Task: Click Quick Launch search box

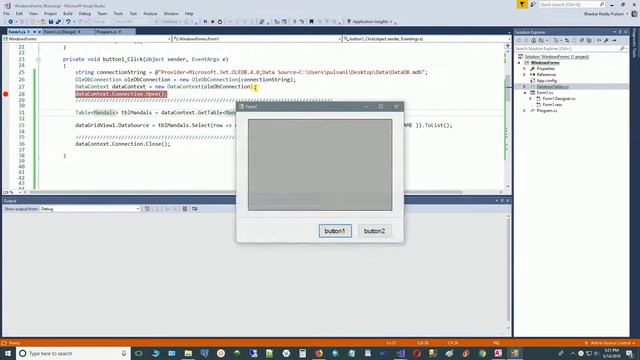Action: click(x=571, y=4)
